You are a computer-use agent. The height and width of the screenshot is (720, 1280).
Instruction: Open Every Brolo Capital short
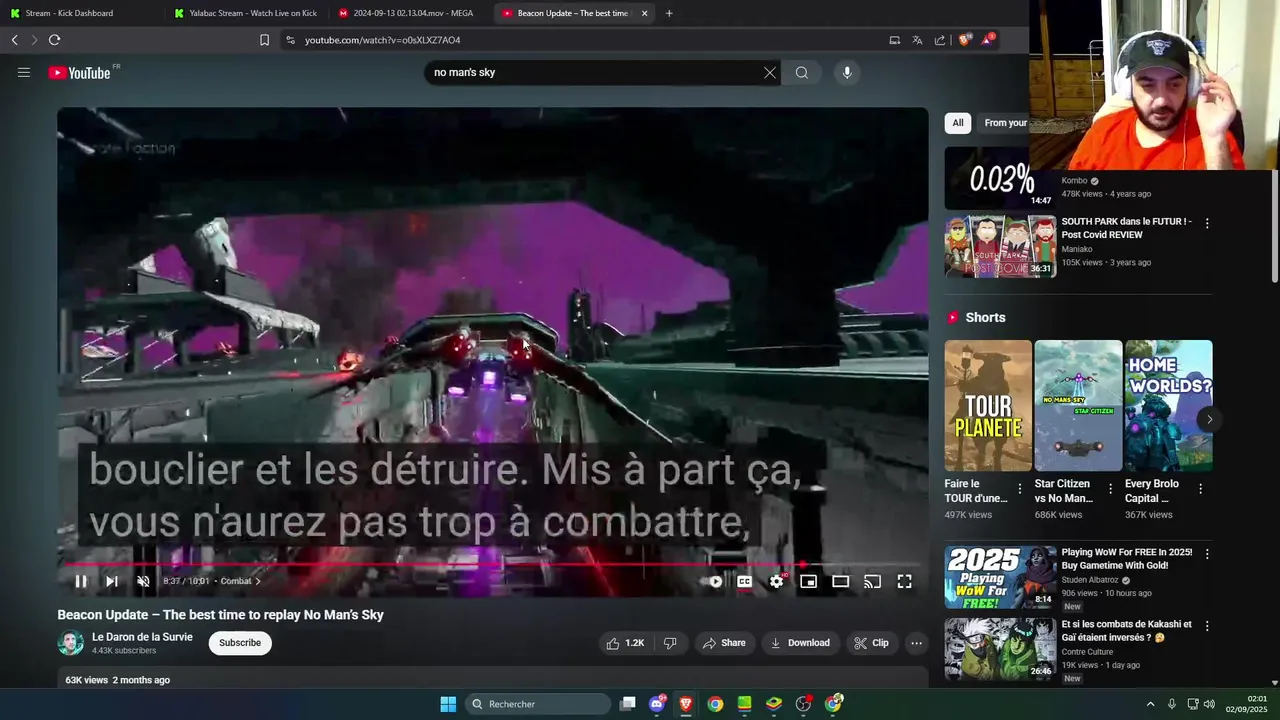point(1168,405)
